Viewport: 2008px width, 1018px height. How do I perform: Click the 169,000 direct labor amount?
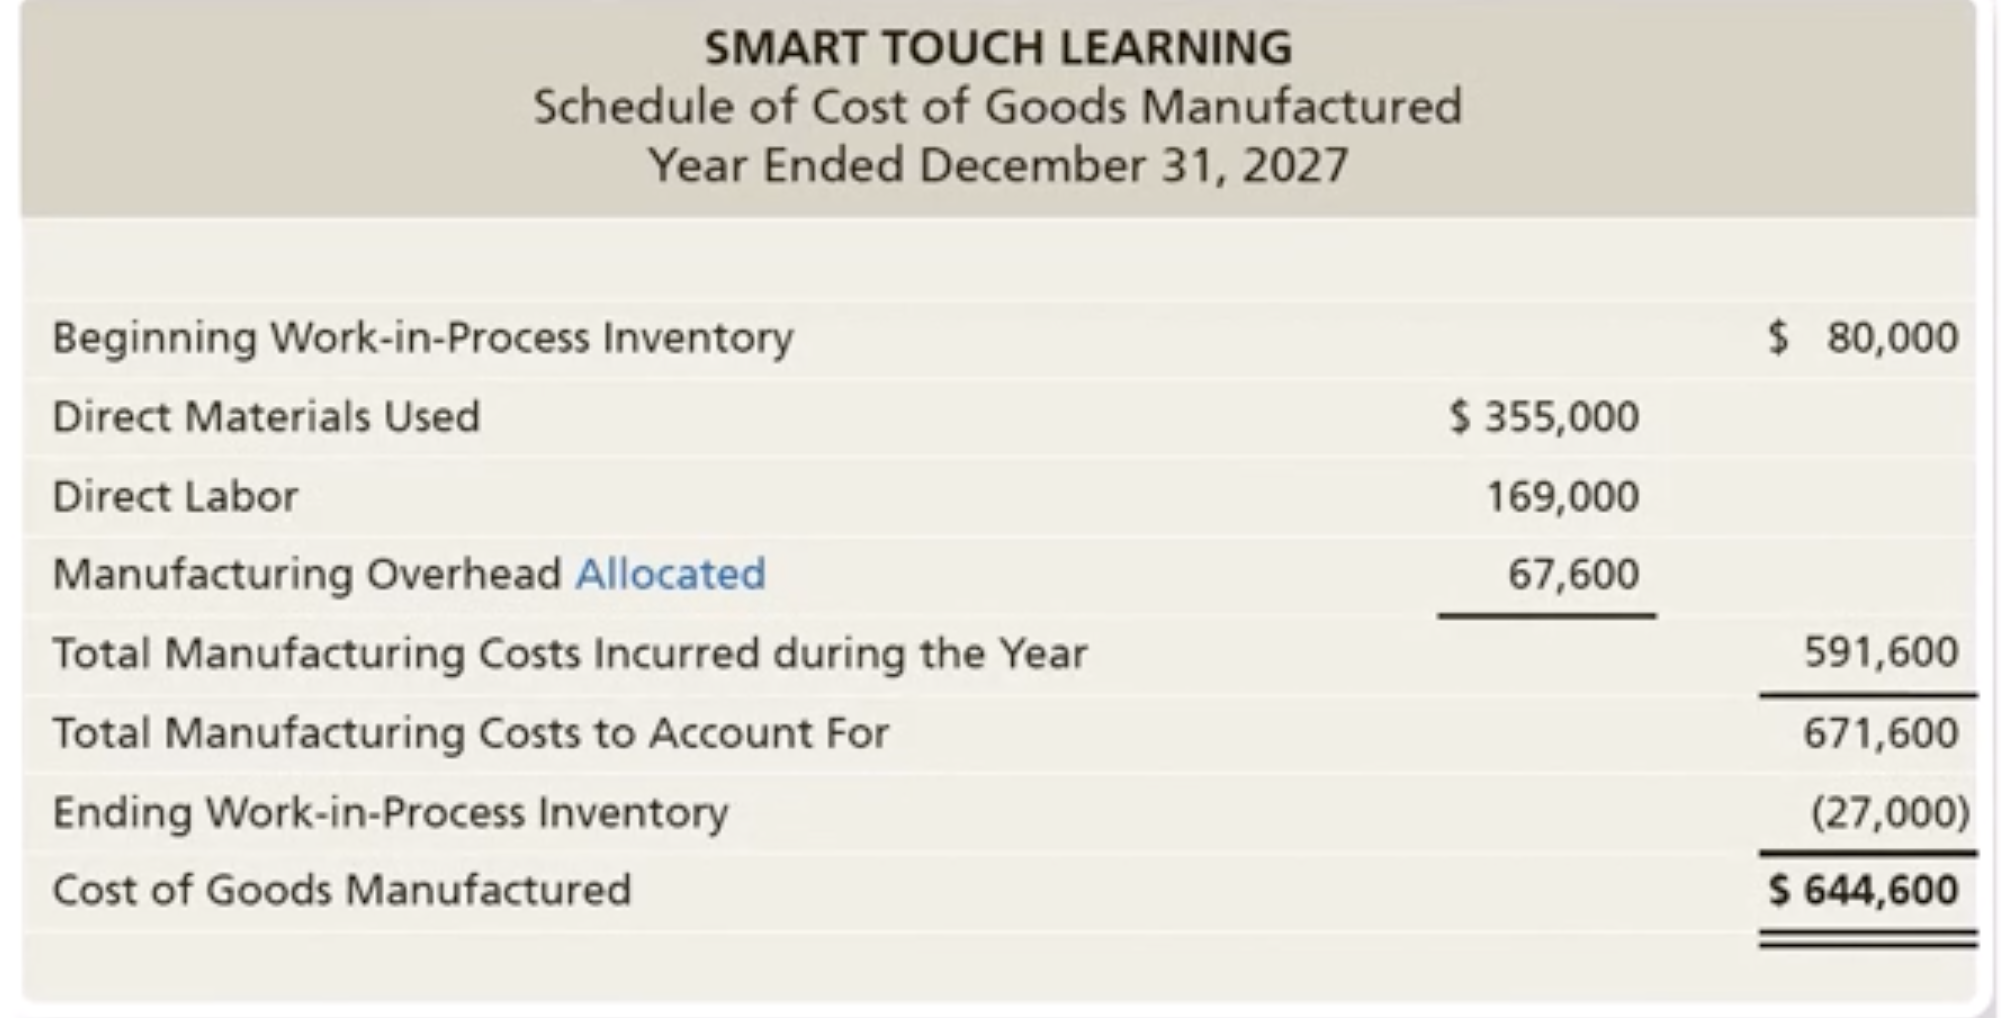coord(1562,497)
